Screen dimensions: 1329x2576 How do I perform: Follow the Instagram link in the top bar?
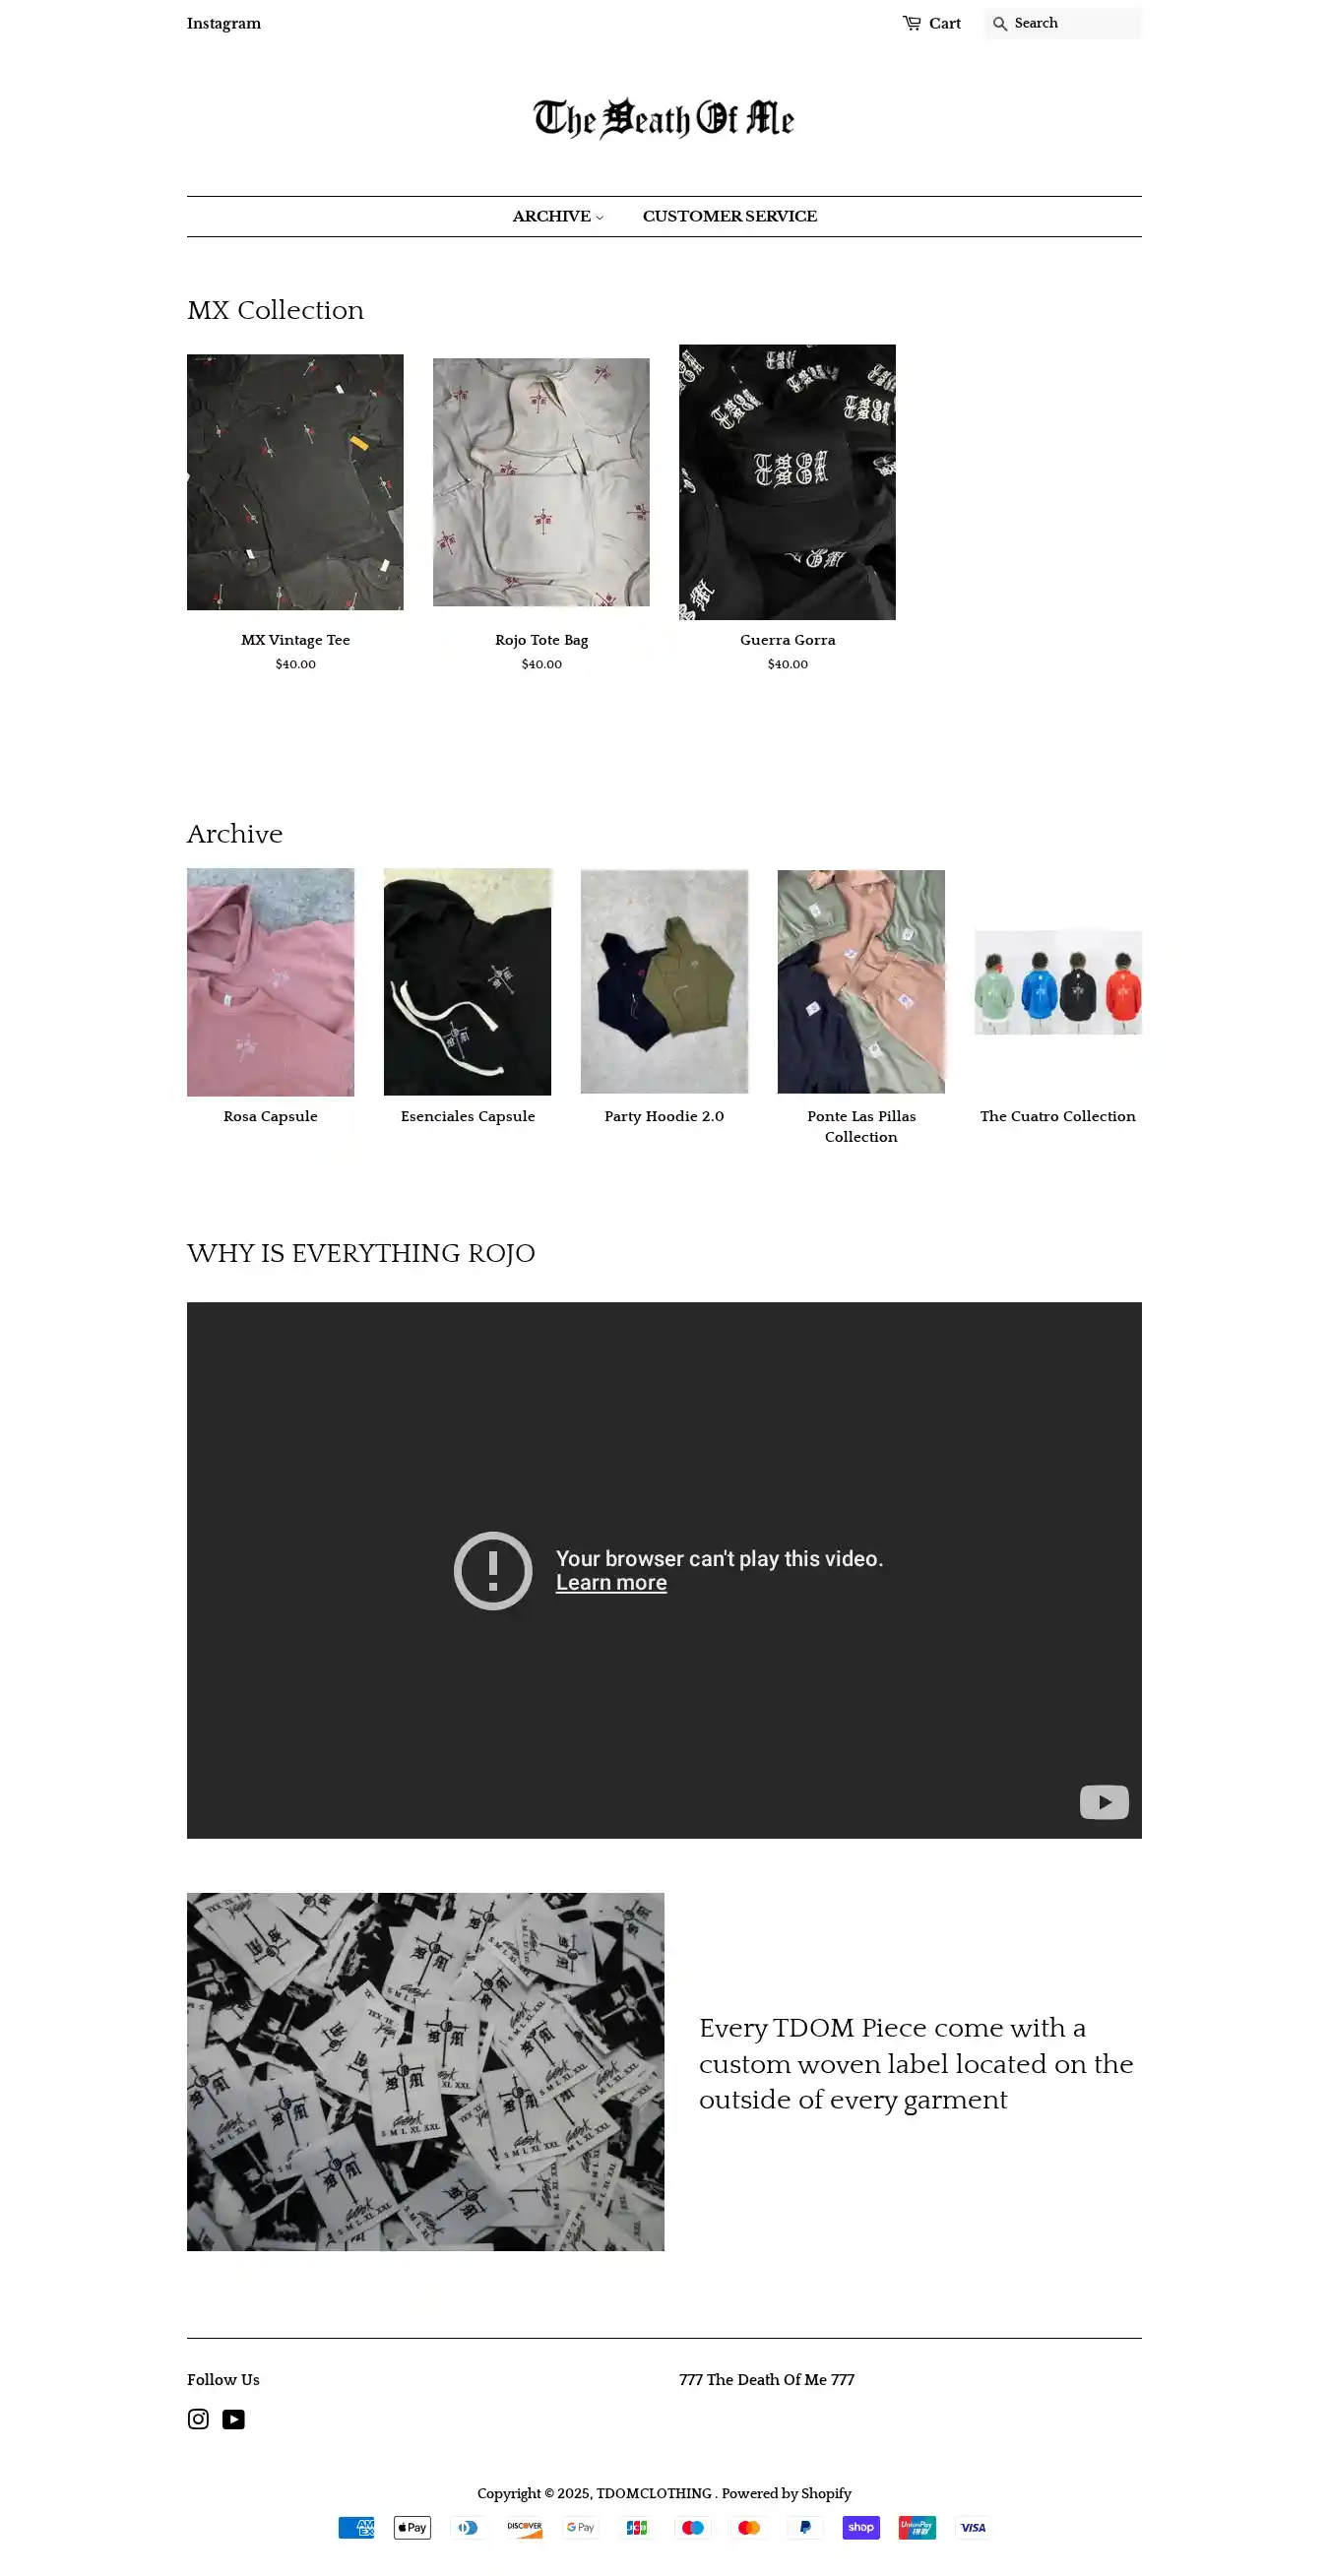click(x=224, y=23)
